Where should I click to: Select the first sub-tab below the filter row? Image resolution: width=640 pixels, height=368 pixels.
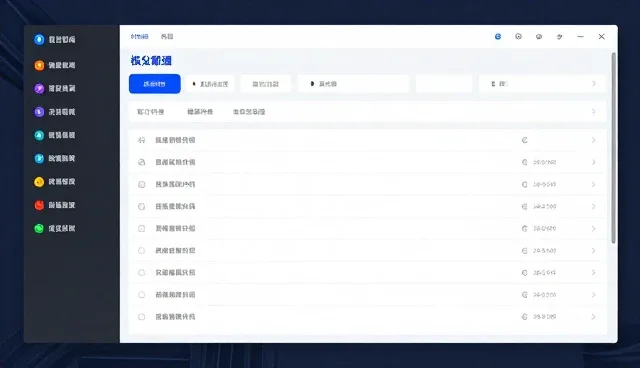coord(151,112)
